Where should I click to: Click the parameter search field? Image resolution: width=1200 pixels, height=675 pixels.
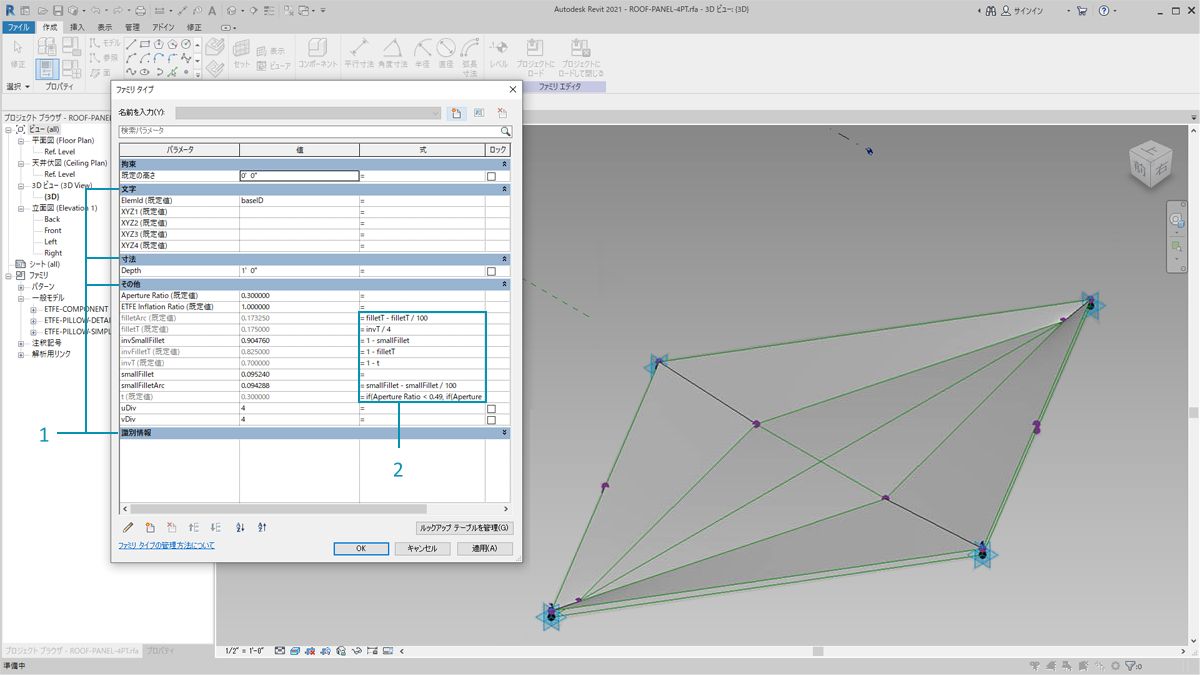309,131
